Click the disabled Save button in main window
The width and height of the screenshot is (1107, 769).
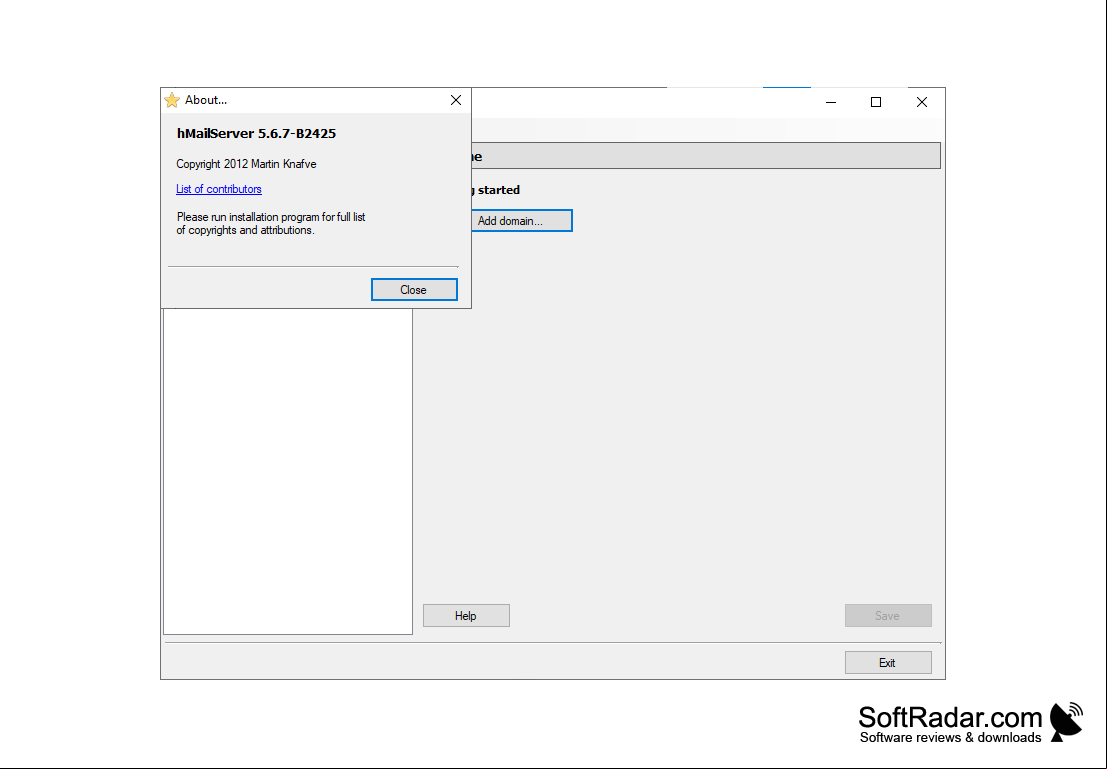[x=888, y=616]
